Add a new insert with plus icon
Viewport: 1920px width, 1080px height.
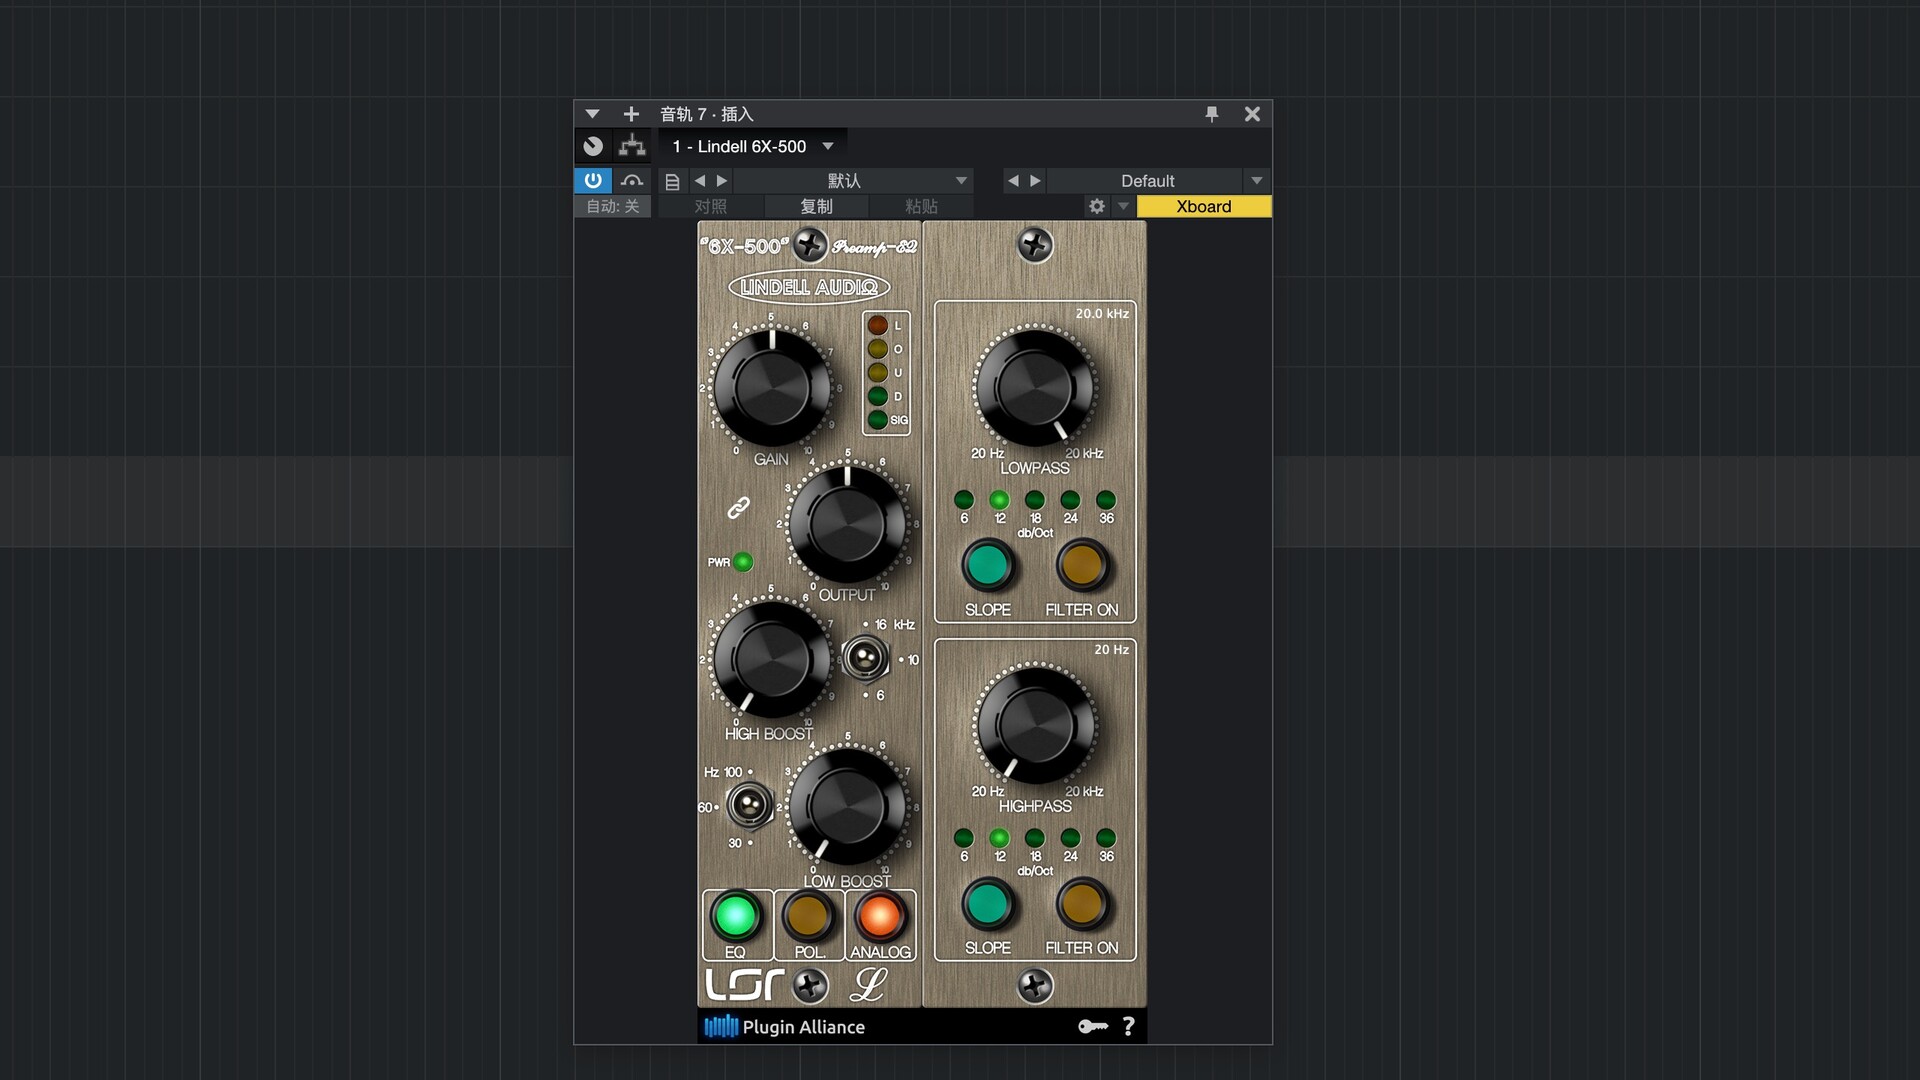tap(631, 114)
